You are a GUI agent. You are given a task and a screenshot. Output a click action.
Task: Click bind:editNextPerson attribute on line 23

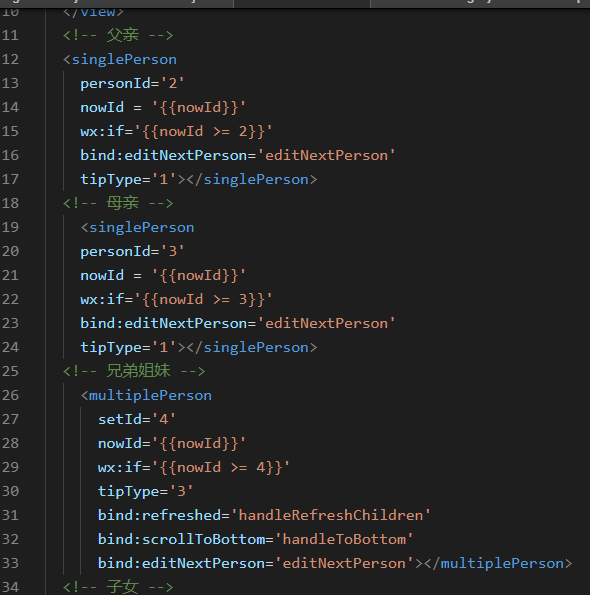[164, 324]
